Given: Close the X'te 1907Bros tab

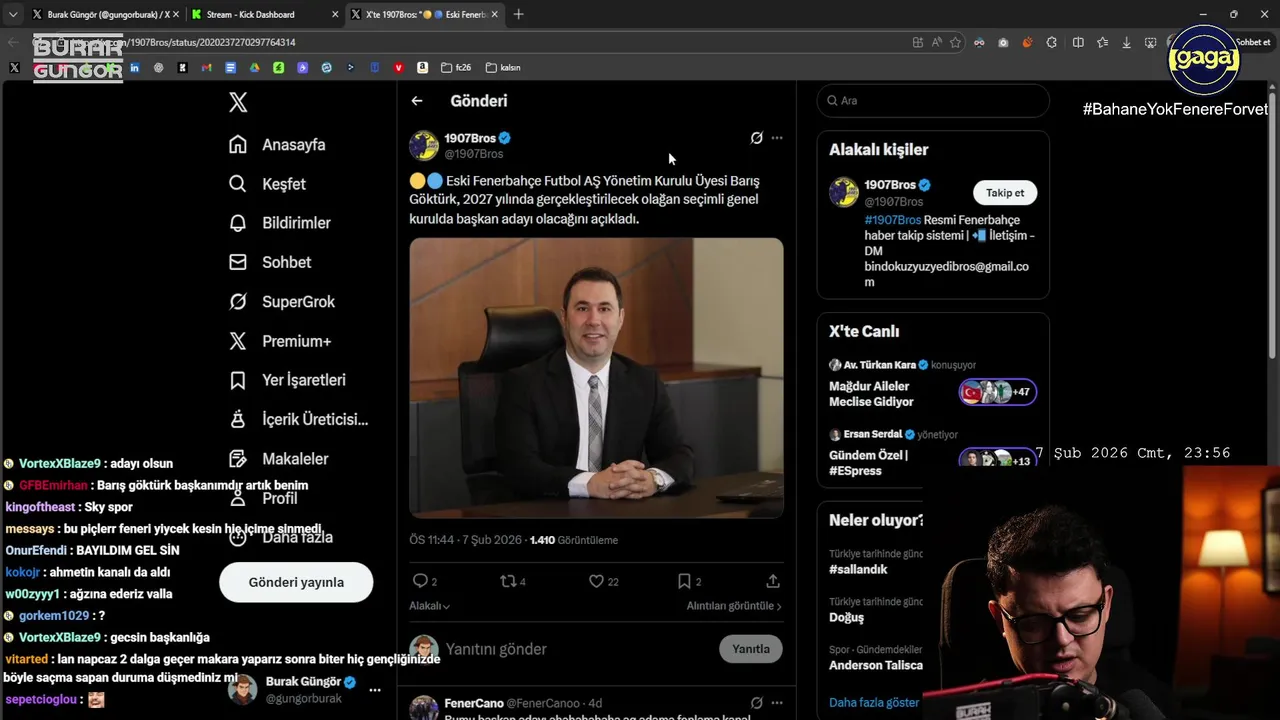Looking at the screenshot, I should point(494,15).
